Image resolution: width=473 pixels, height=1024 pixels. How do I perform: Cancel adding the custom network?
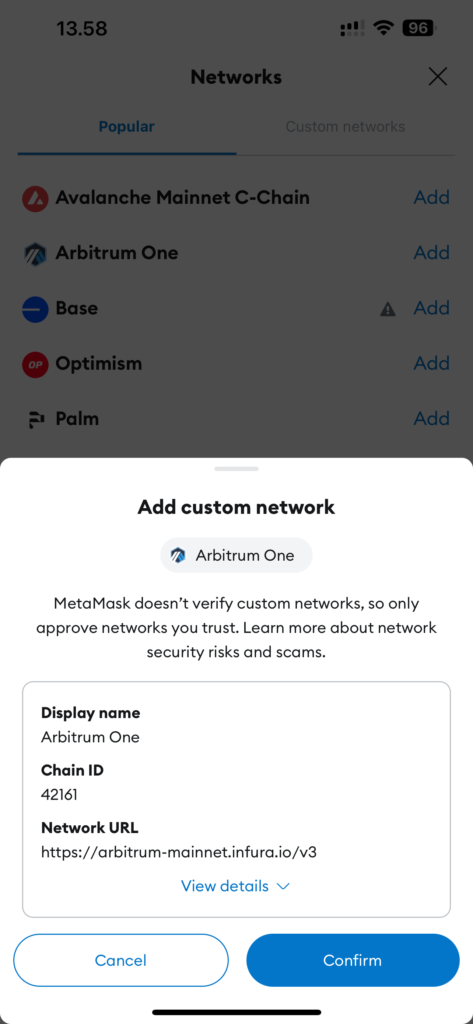121,960
